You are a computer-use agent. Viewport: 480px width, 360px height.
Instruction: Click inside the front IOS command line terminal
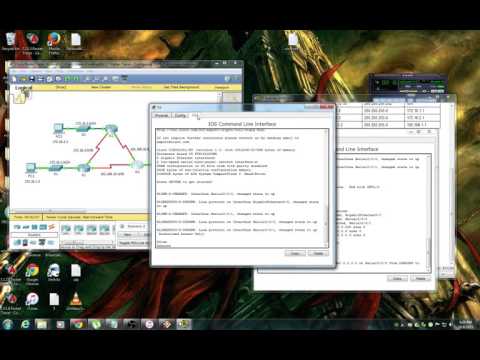[240, 188]
